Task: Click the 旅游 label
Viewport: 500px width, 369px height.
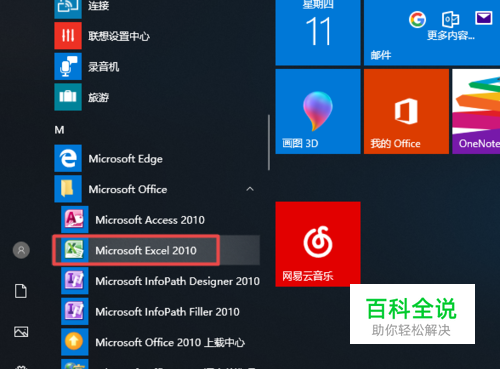Action: pos(98,97)
